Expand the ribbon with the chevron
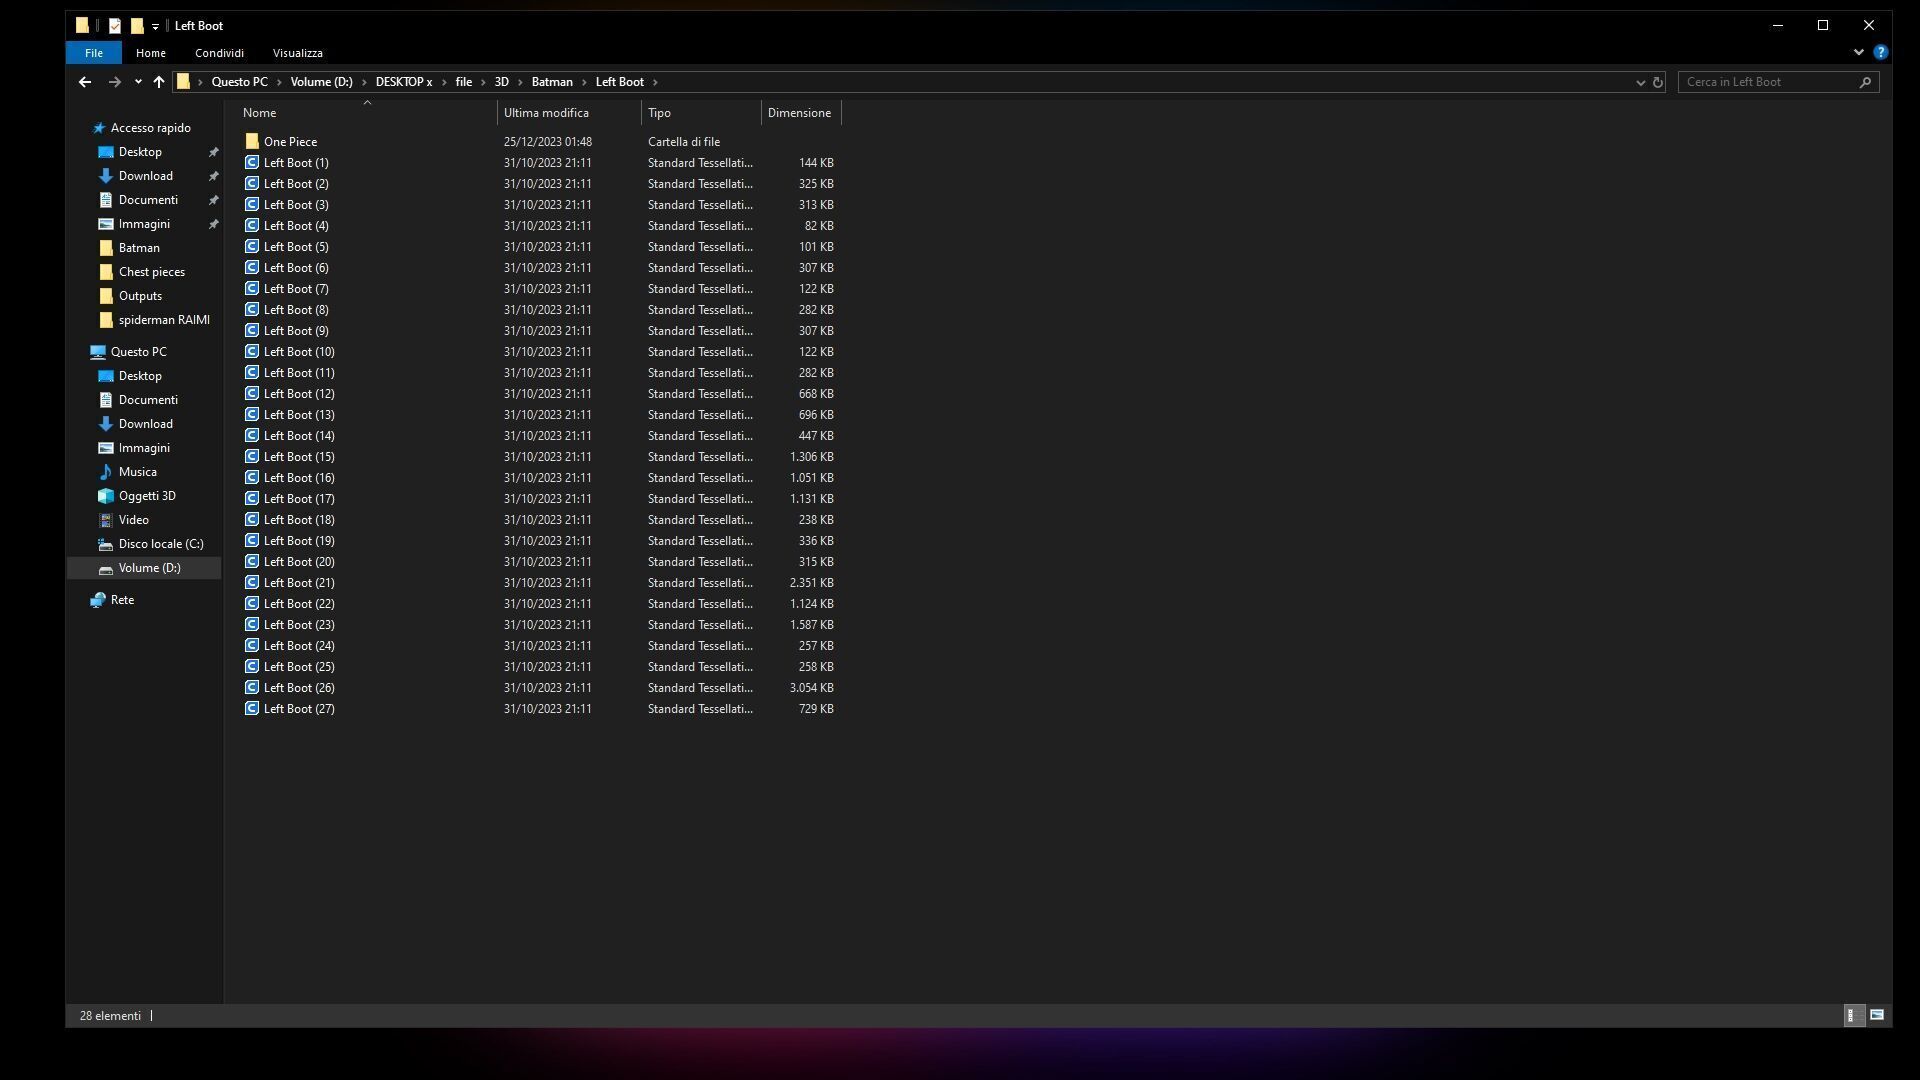Image resolution: width=1920 pixels, height=1080 pixels. coord(1858,52)
